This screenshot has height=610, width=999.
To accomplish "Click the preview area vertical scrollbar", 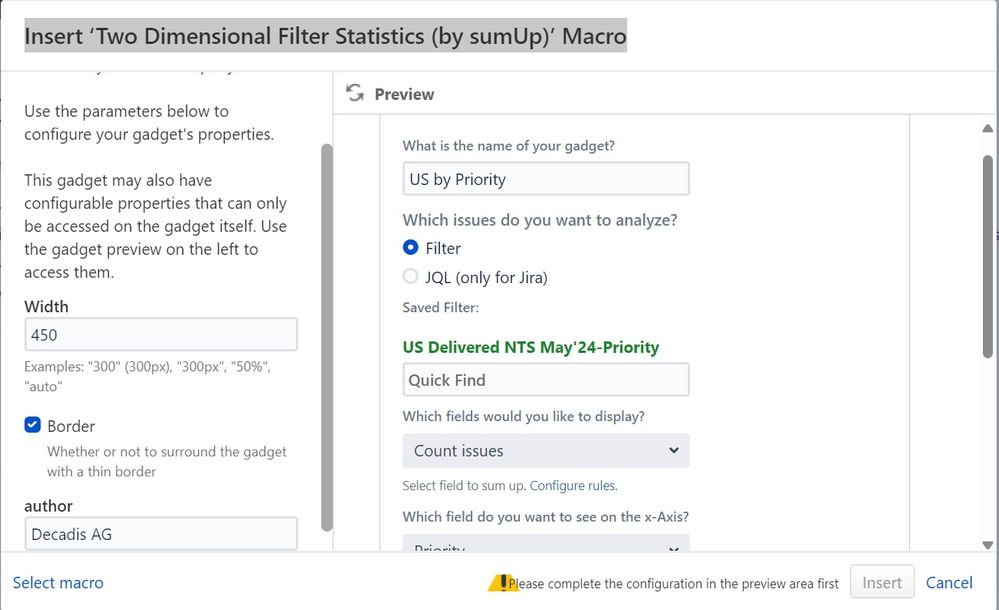I will coord(988,256).
